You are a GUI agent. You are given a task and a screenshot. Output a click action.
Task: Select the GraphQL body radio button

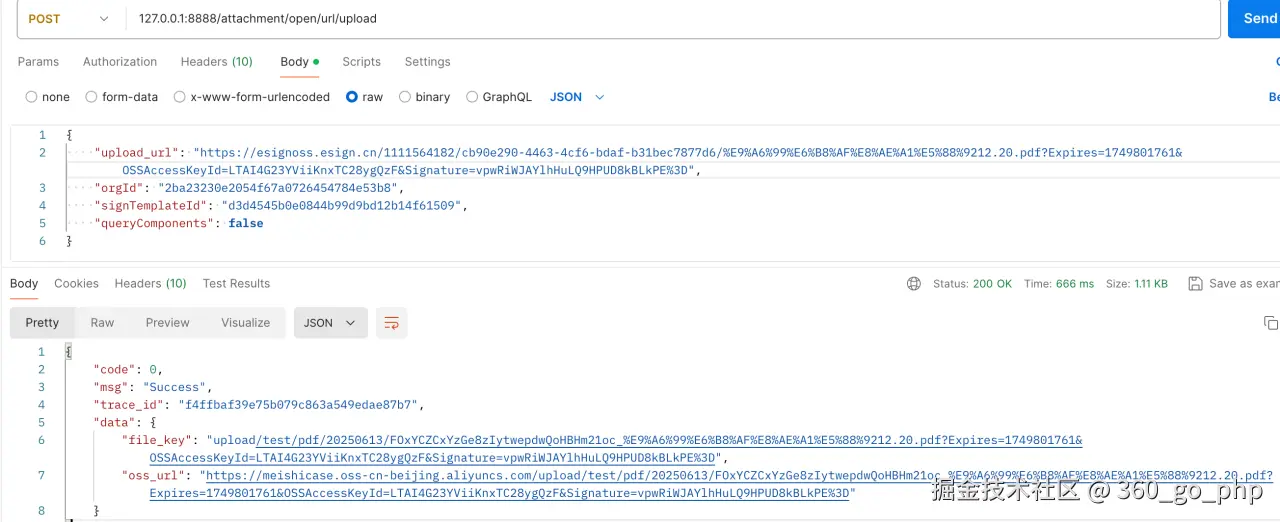tap(472, 97)
